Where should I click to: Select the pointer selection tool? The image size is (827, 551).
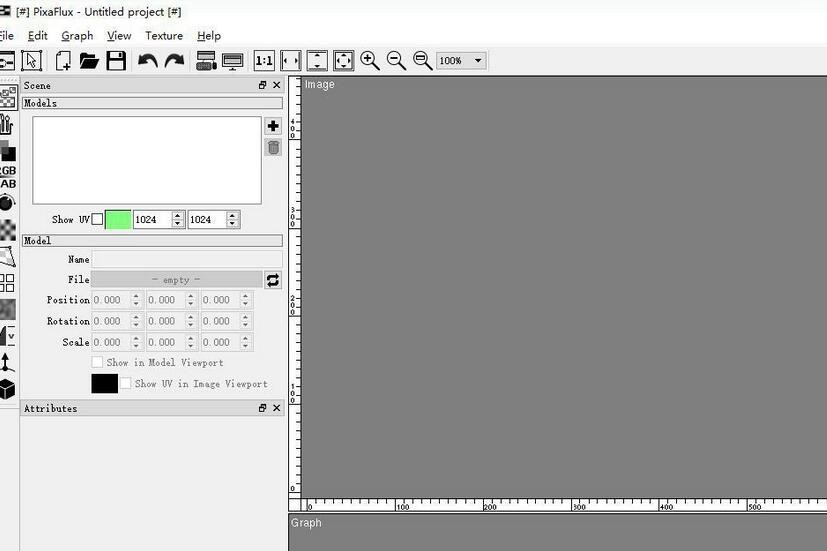32,61
